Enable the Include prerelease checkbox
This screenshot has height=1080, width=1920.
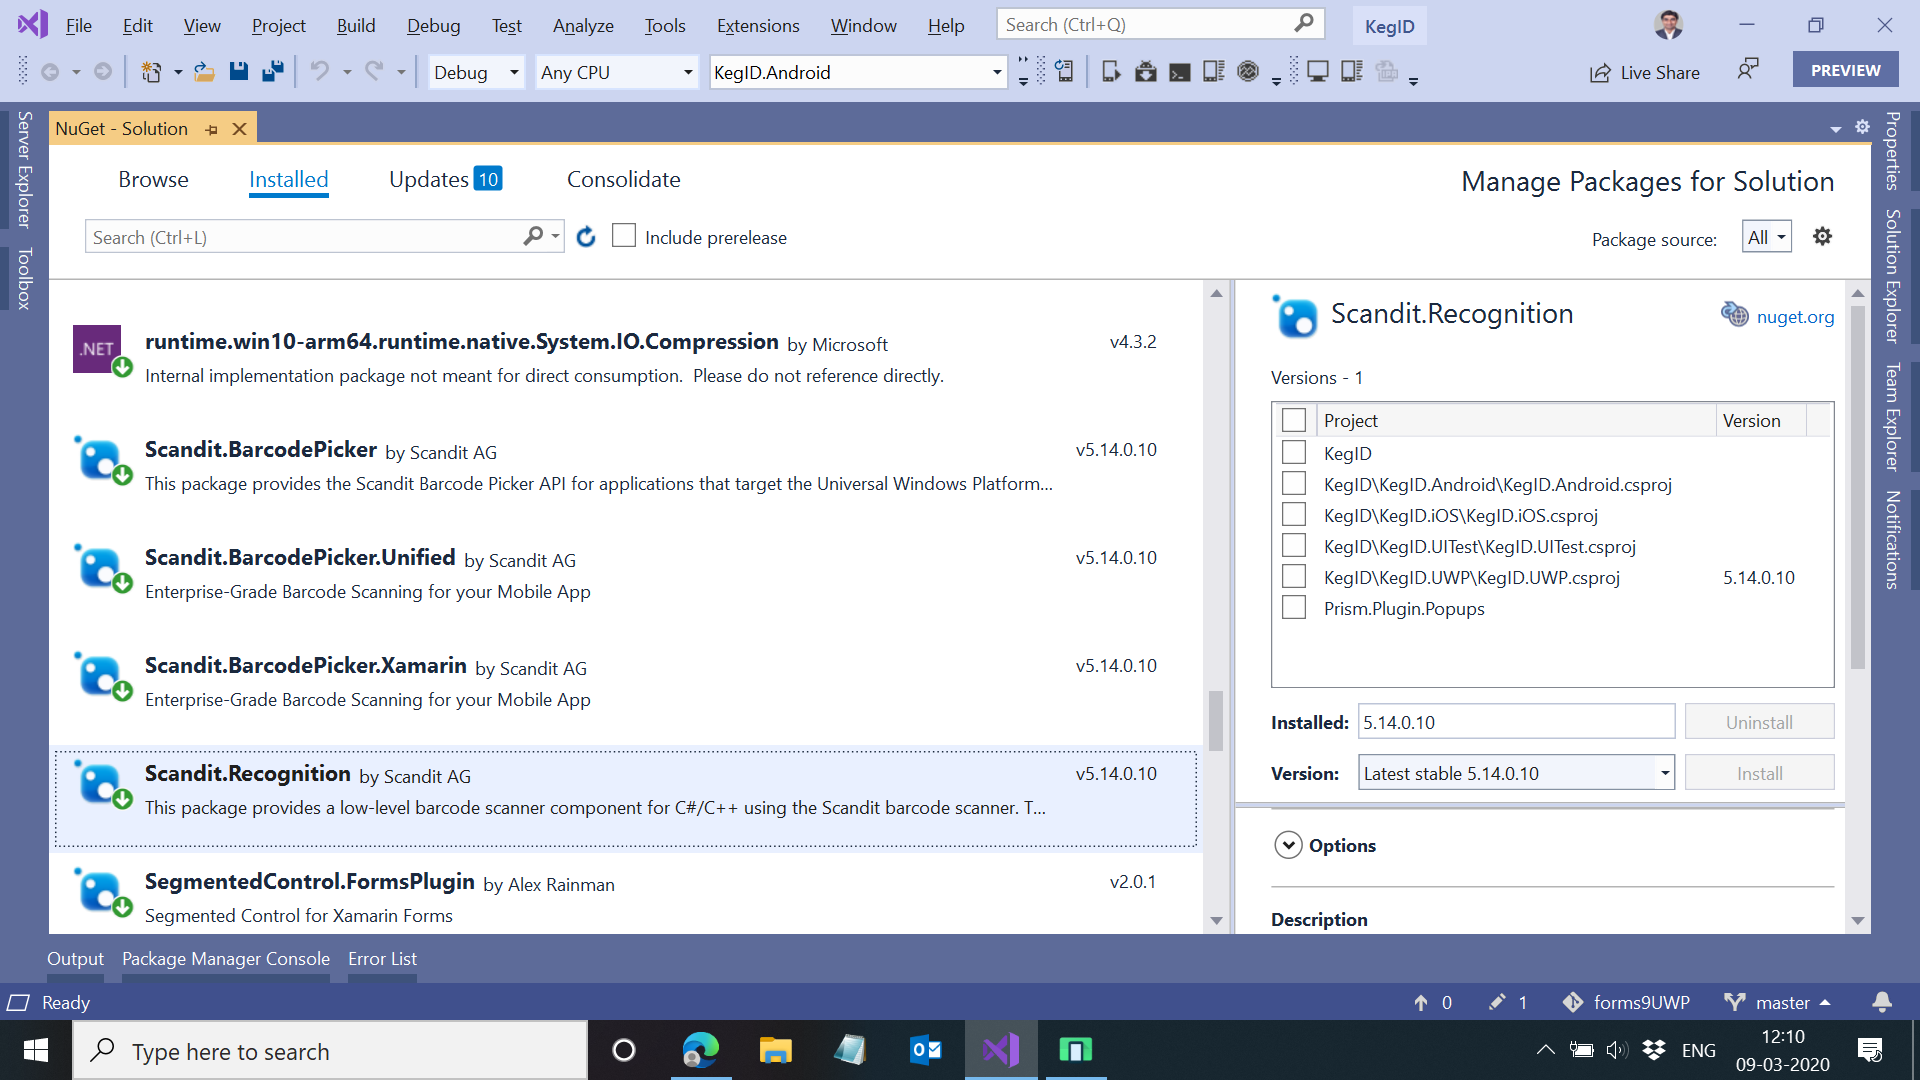click(624, 235)
